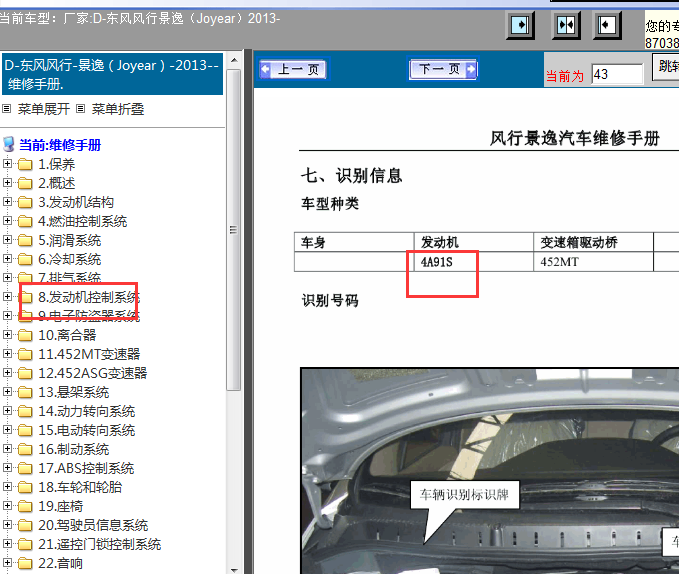
Task: Click the center-split double-arrow icon in the header
Action: [x=566, y=25]
